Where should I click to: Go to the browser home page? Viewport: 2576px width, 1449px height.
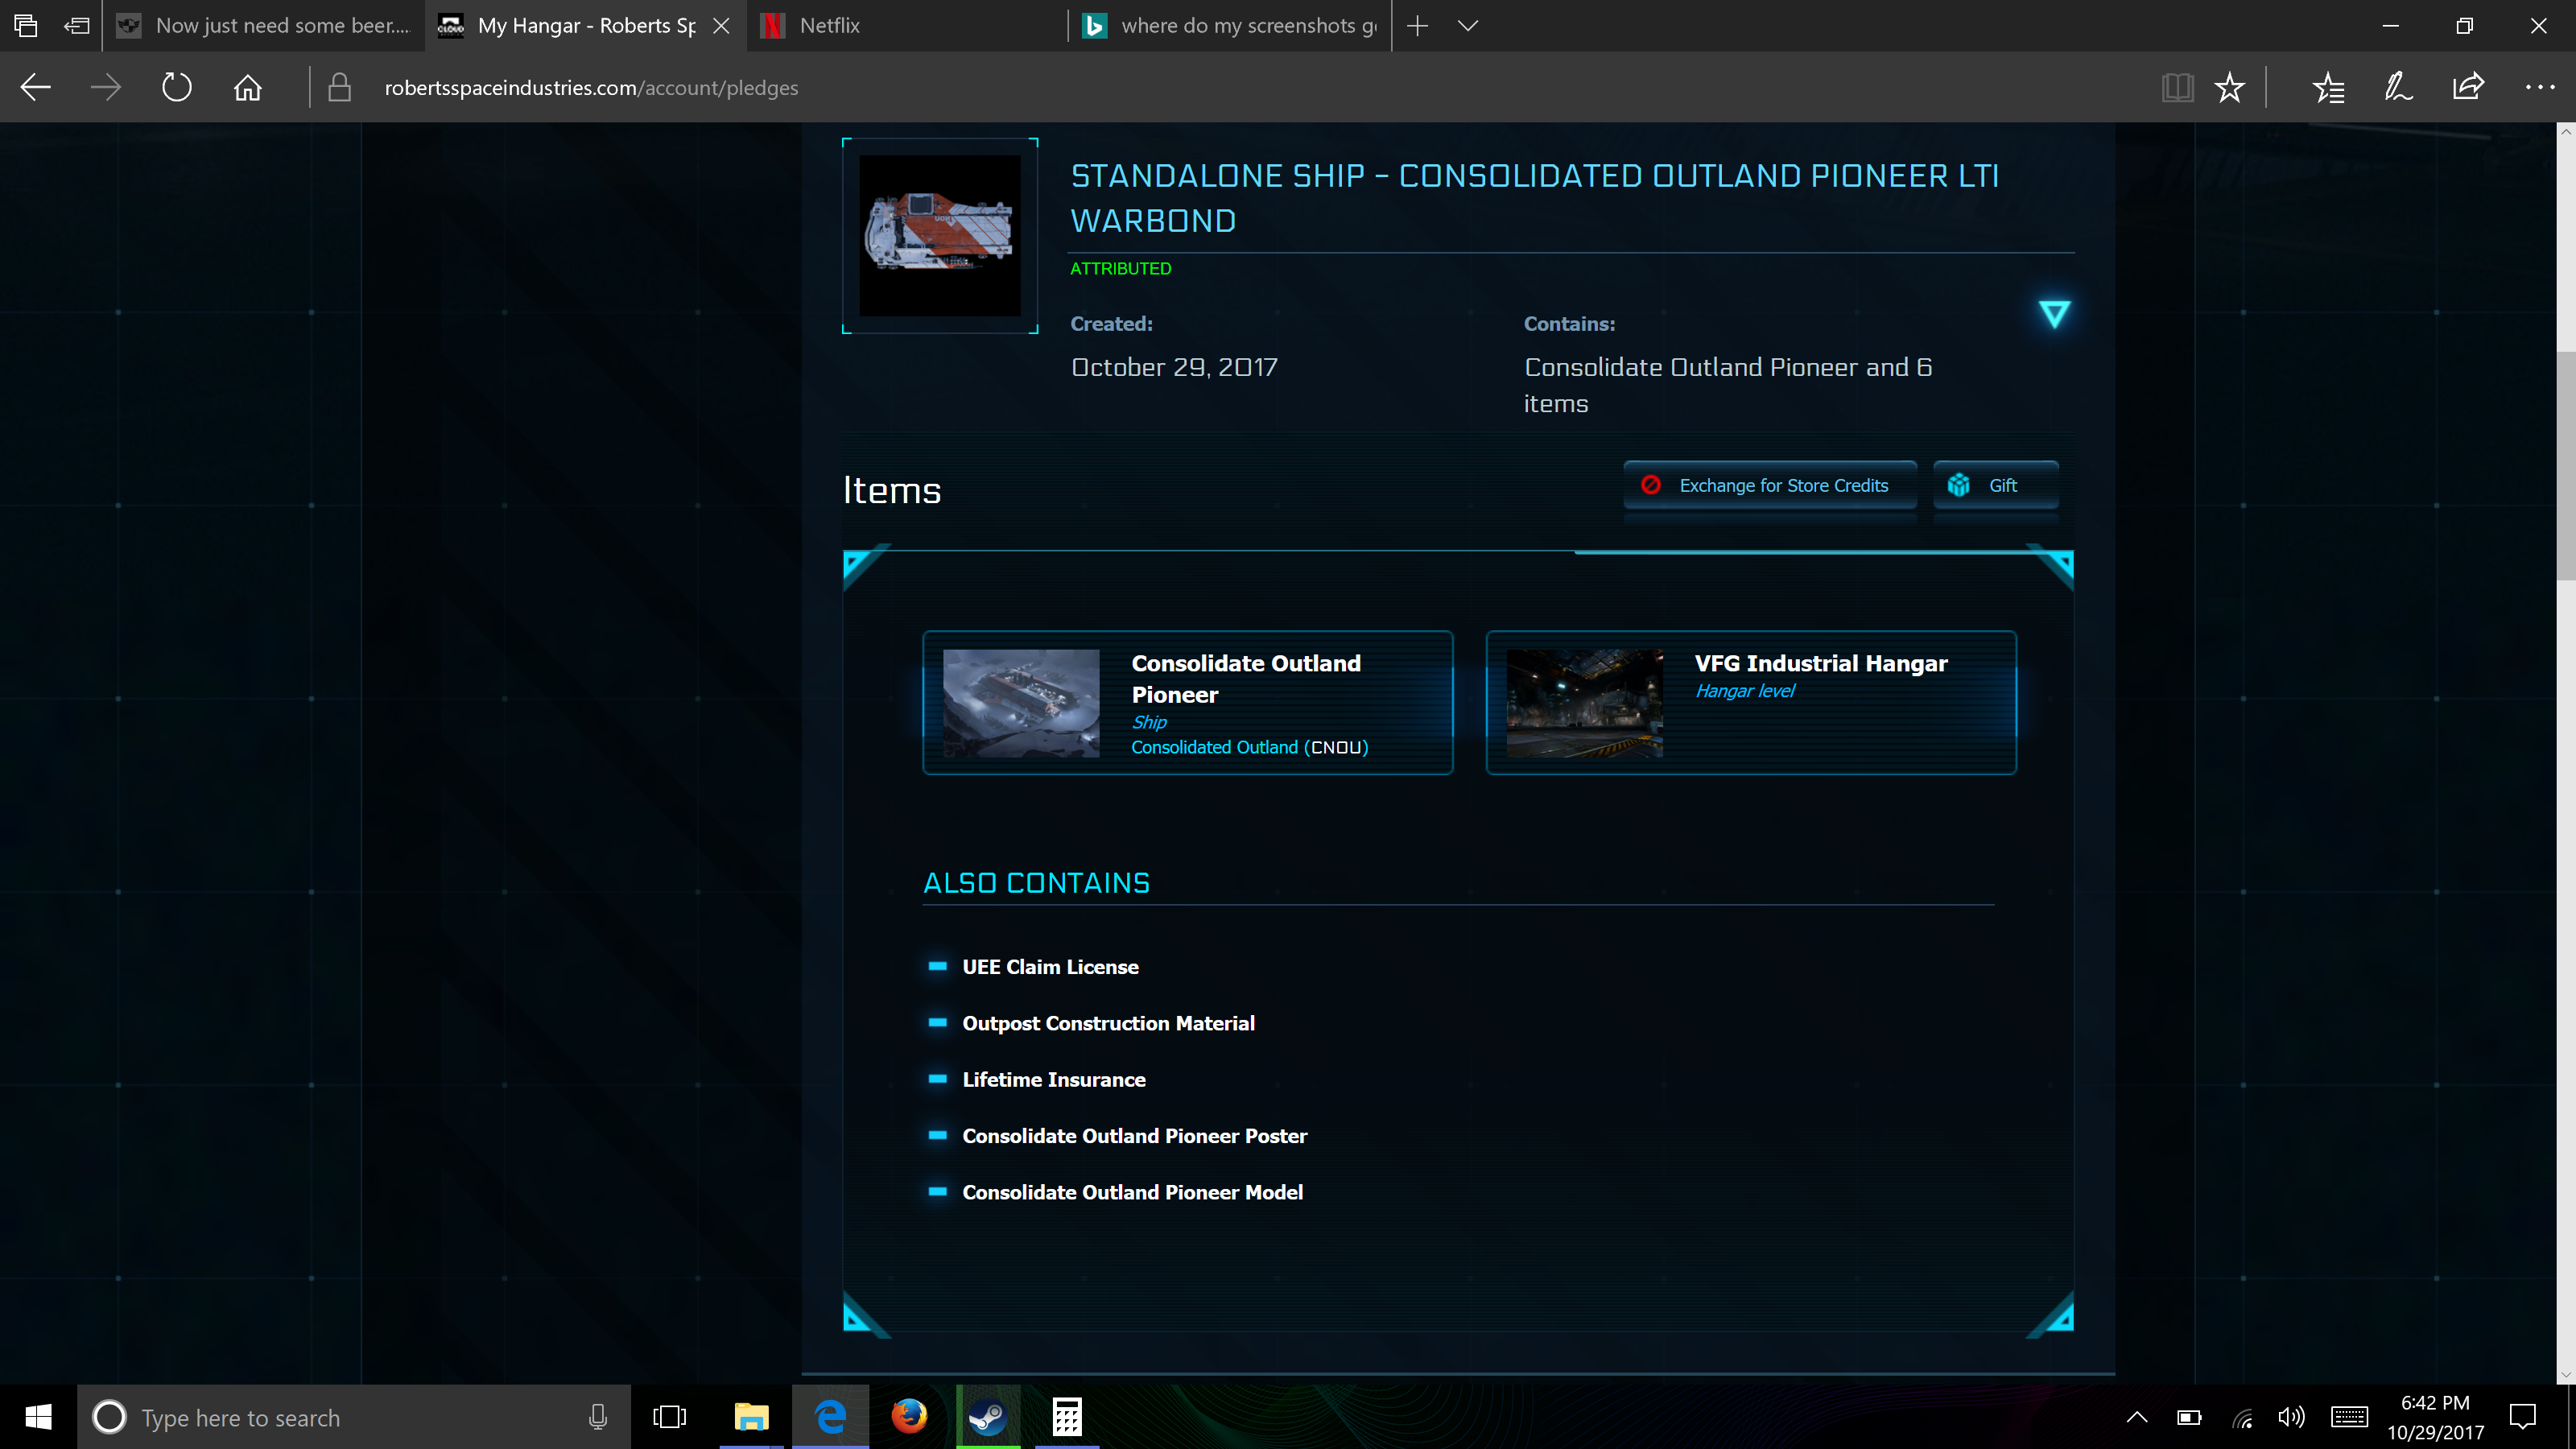click(247, 88)
